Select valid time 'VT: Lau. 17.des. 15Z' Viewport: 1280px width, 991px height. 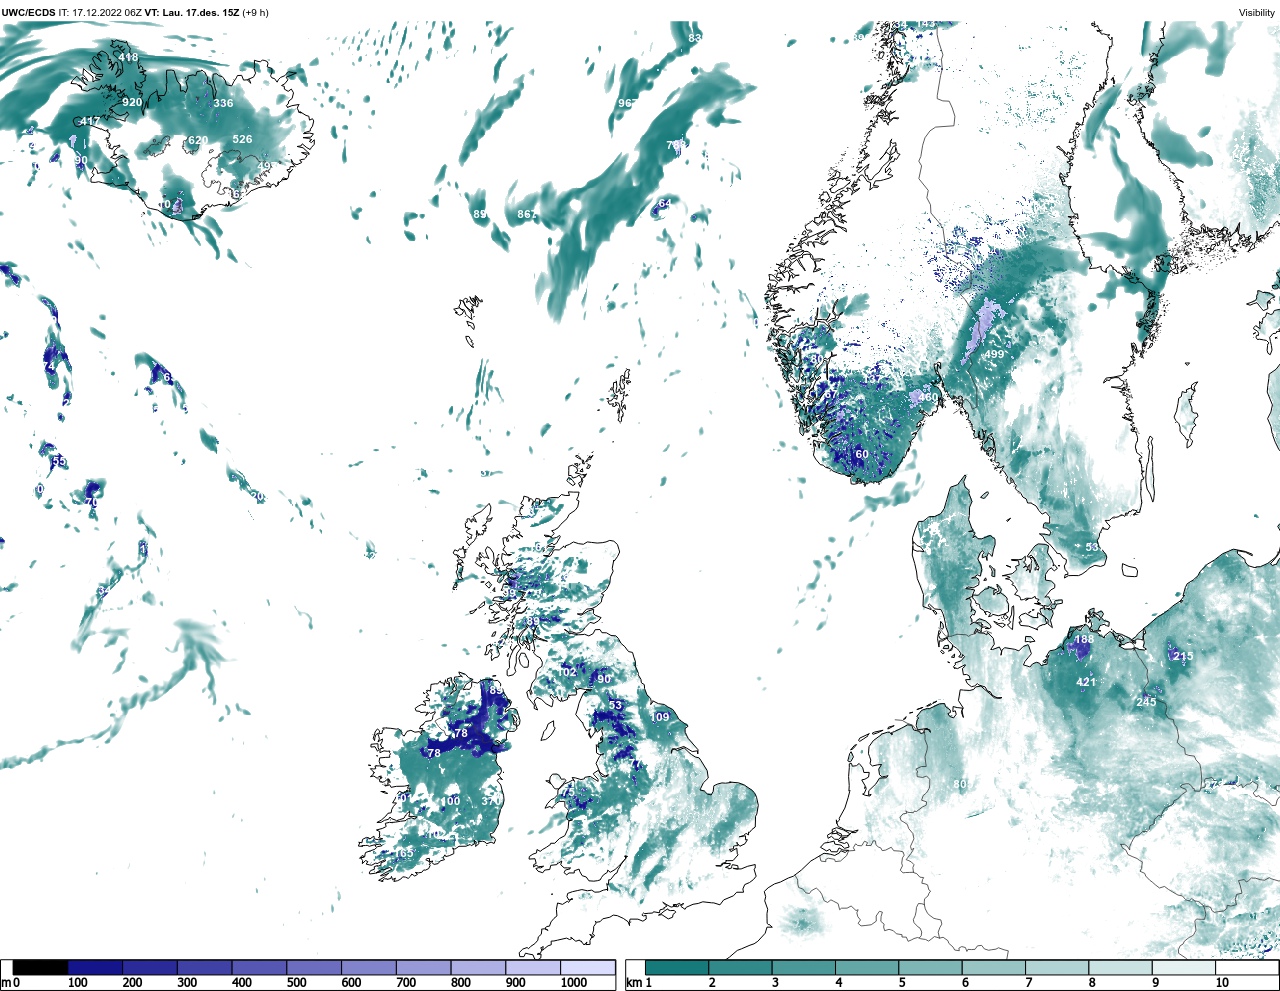191,13
